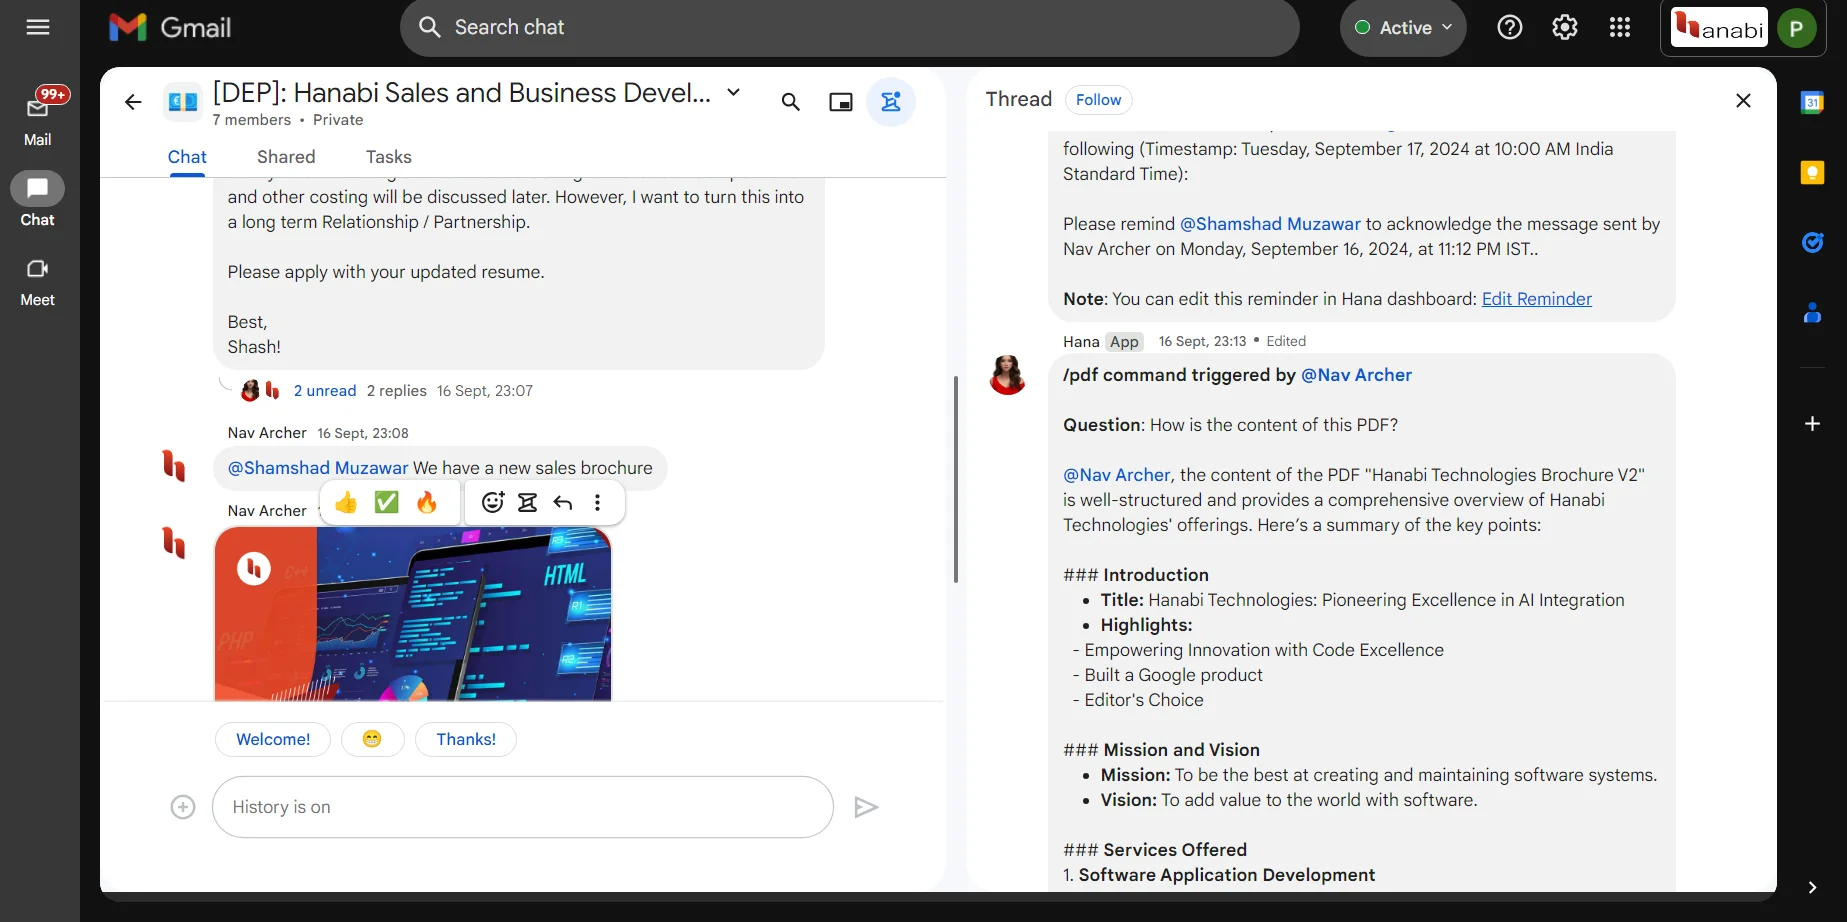The height and width of the screenshot is (922, 1847).
Task: Click the Gmail logo
Action: coord(170,27)
